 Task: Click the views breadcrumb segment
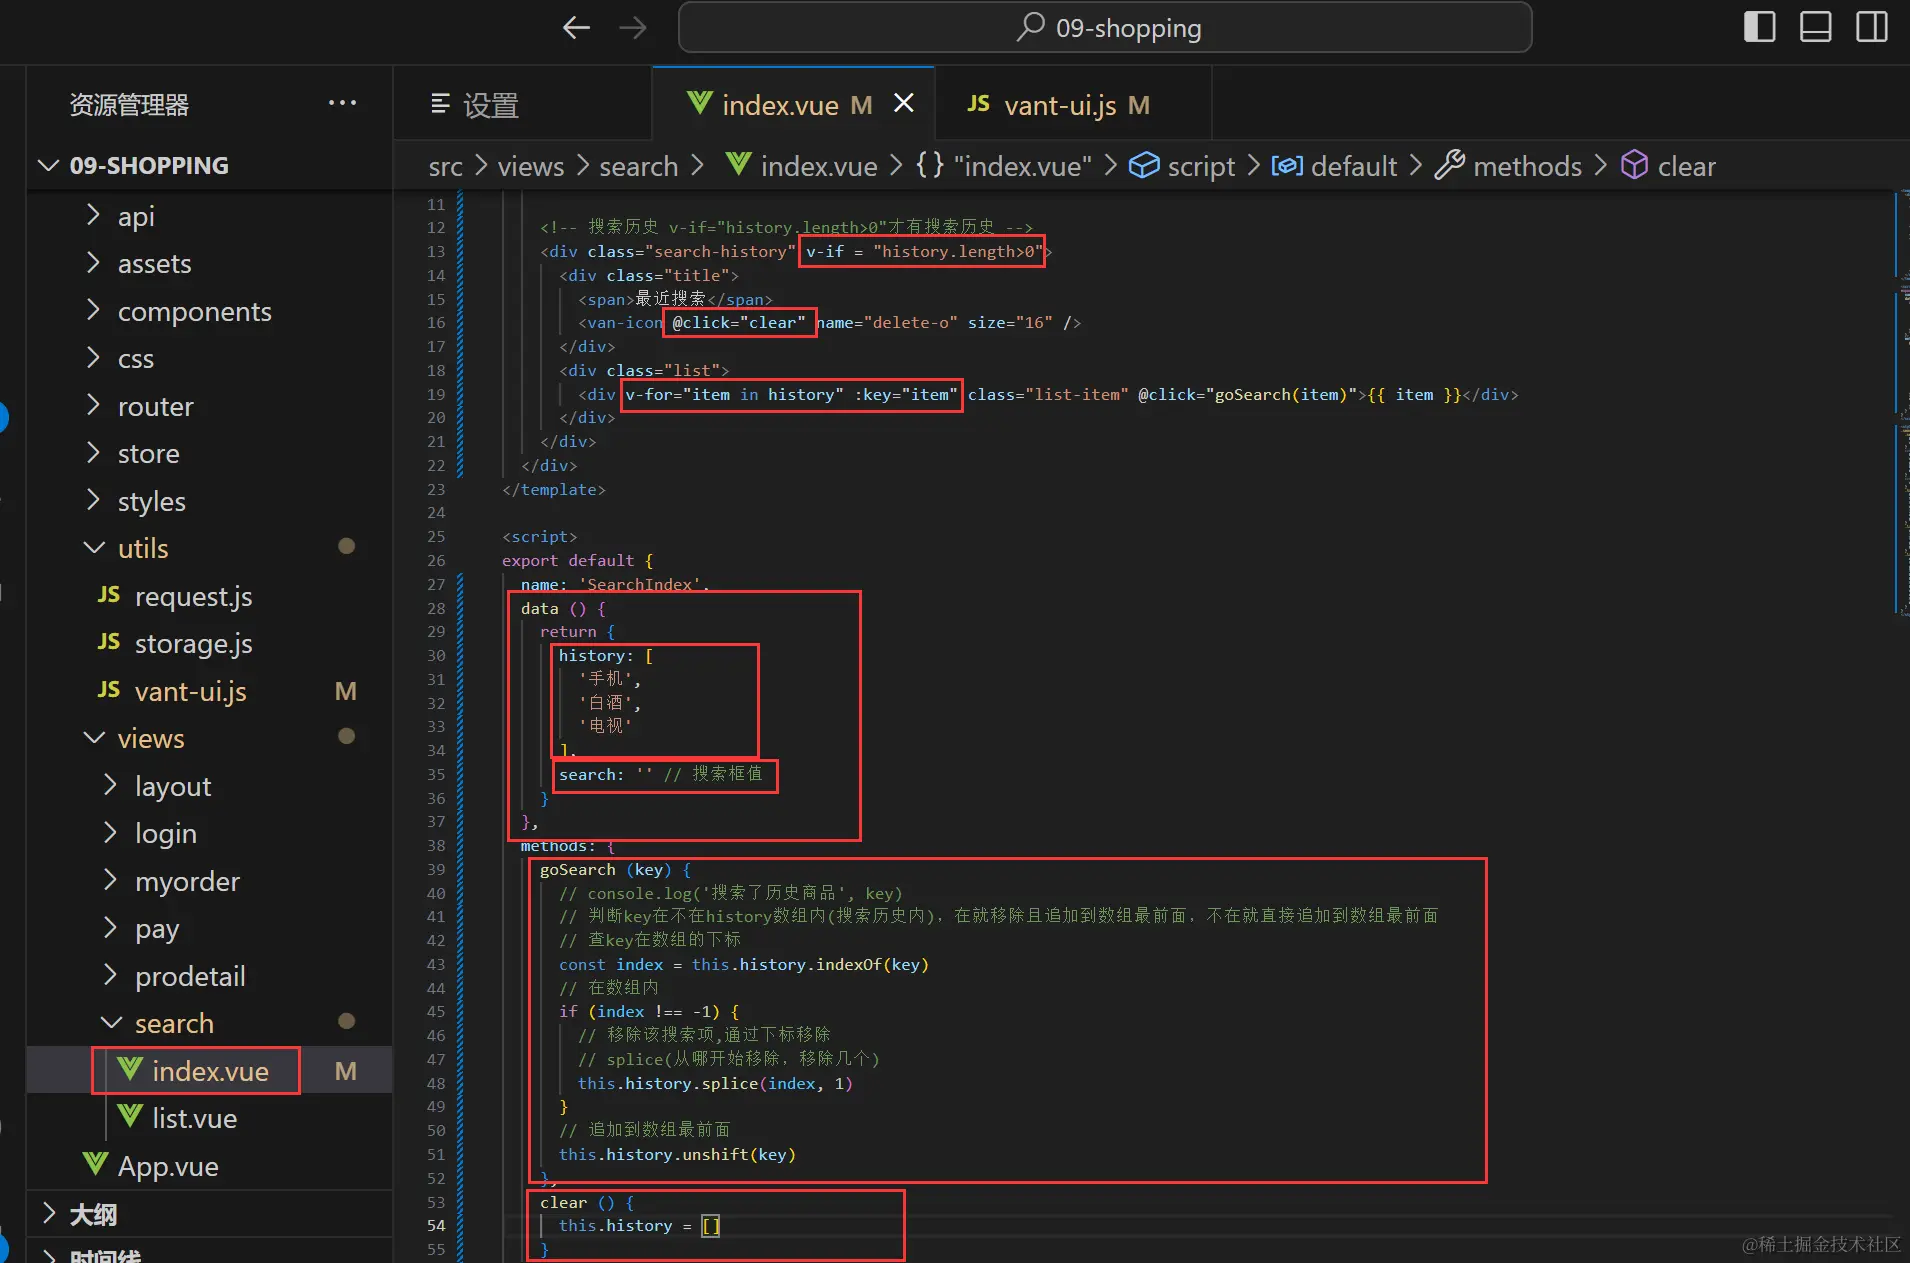point(530,166)
